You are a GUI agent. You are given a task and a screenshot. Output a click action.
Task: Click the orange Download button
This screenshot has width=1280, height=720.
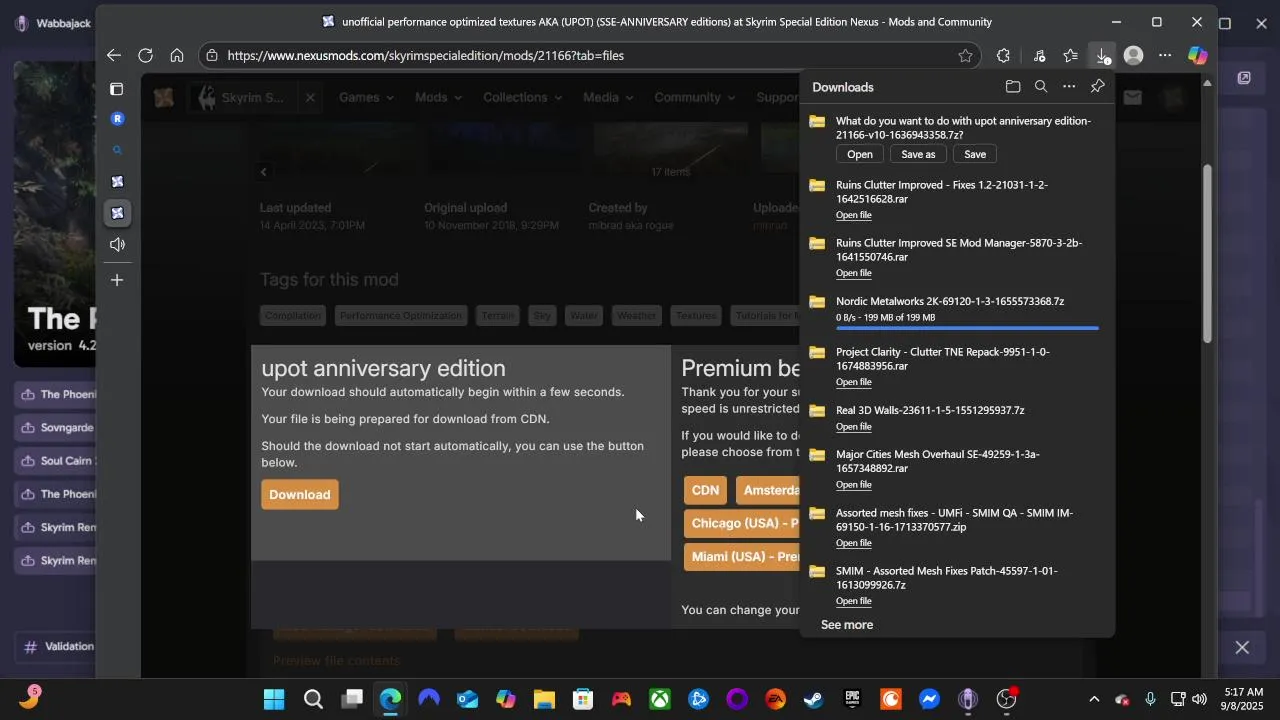(x=300, y=495)
